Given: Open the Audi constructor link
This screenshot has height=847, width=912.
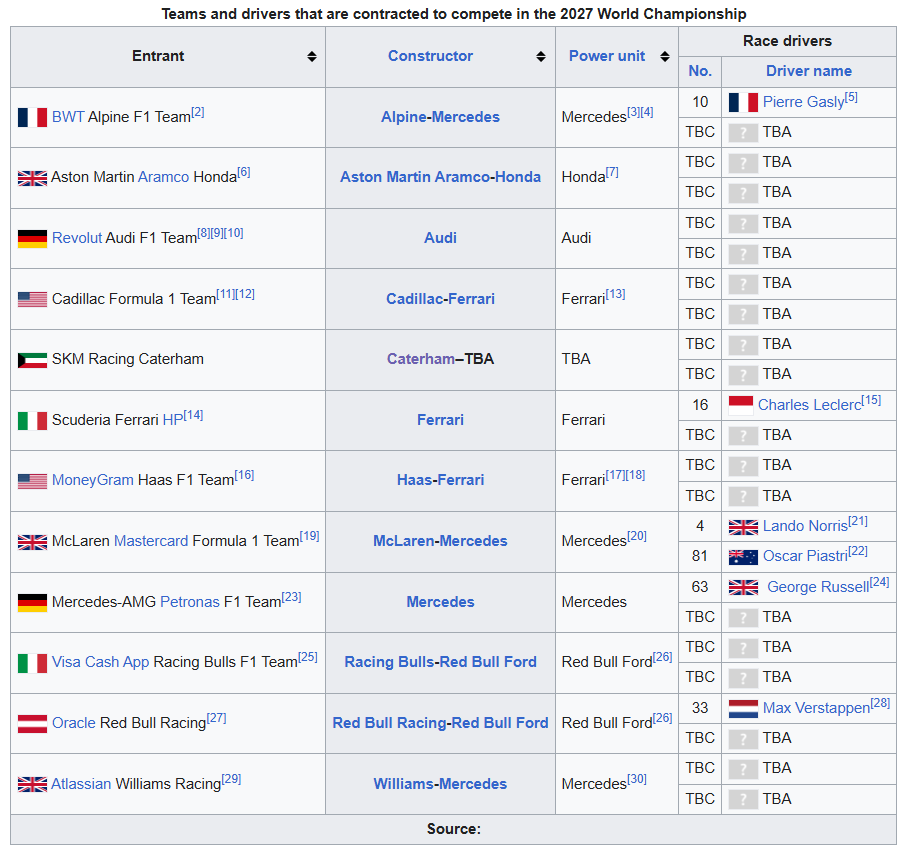Looking at the screenshot, I should click(440, 238).
